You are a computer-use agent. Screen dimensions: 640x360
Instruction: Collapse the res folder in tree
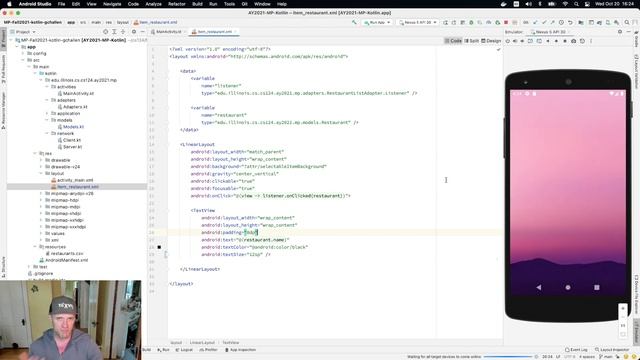pyautogui.click(x=35, y=153)
